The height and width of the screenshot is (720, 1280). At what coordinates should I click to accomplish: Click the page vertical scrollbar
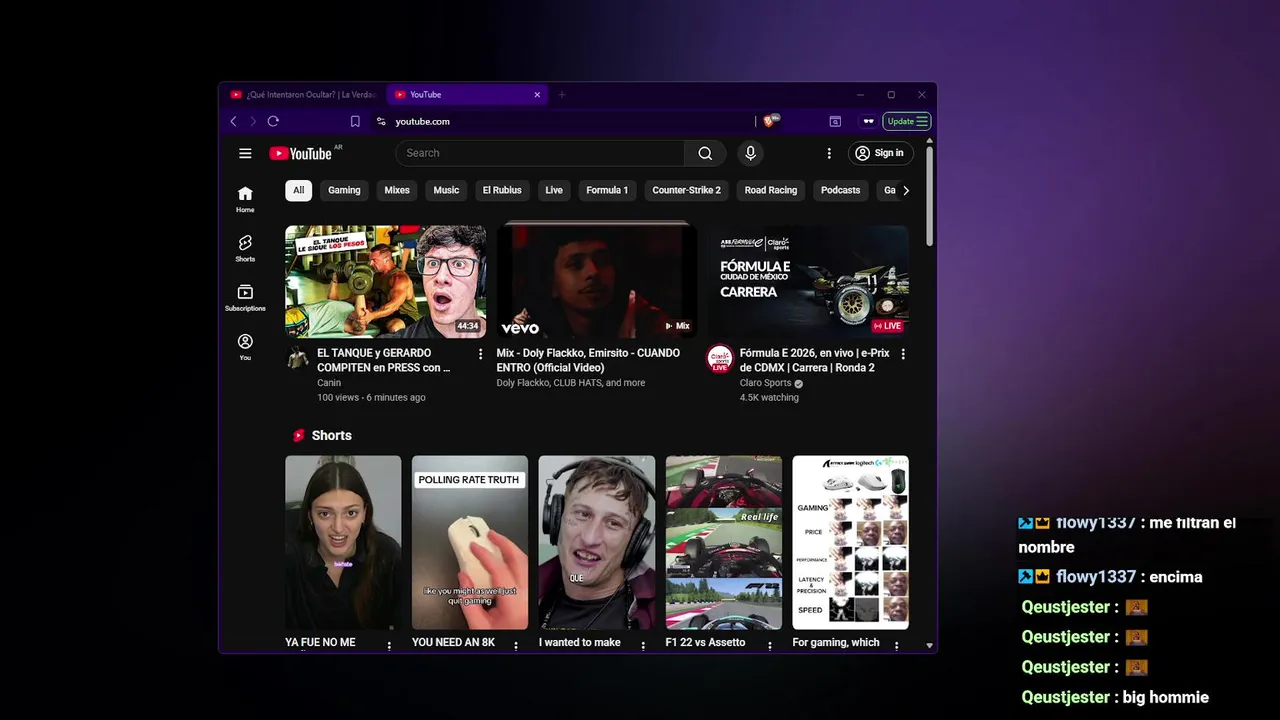click(x=929, y=196)
